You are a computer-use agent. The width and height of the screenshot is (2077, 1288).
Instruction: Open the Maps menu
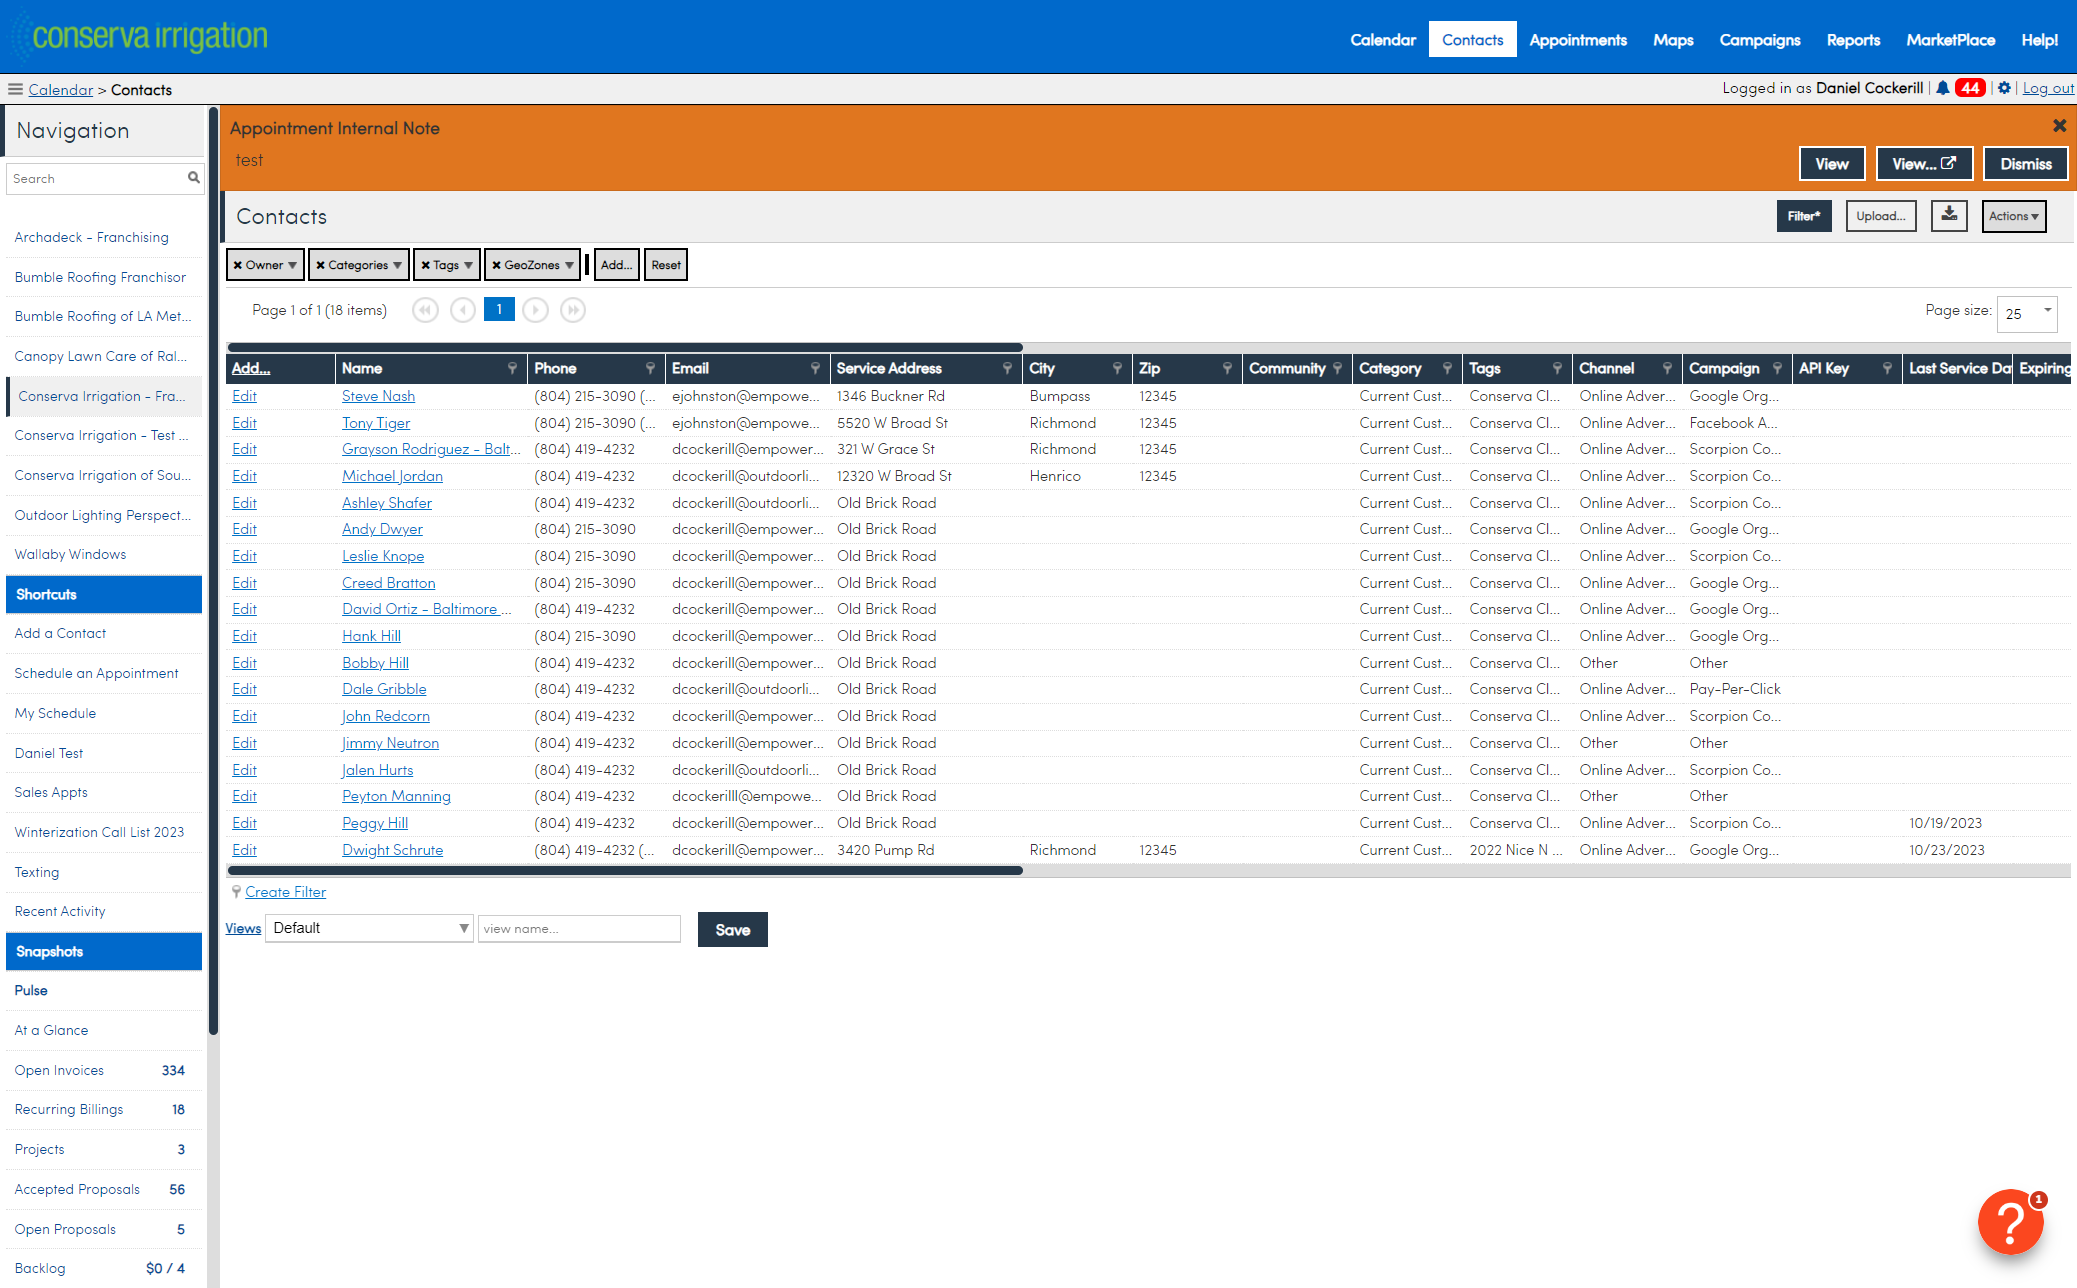click(1673, 40)
